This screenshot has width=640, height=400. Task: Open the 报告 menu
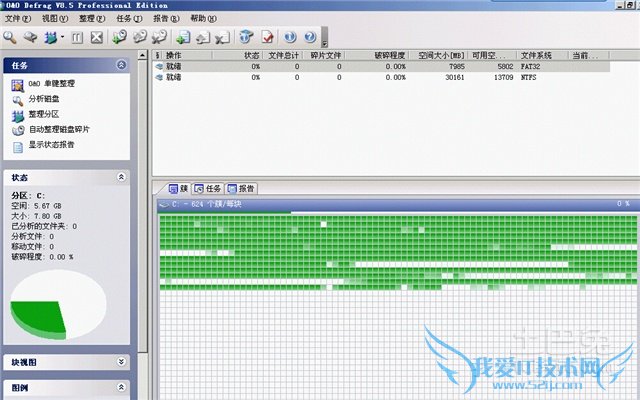pyautogui.click(x=167, y=18)
